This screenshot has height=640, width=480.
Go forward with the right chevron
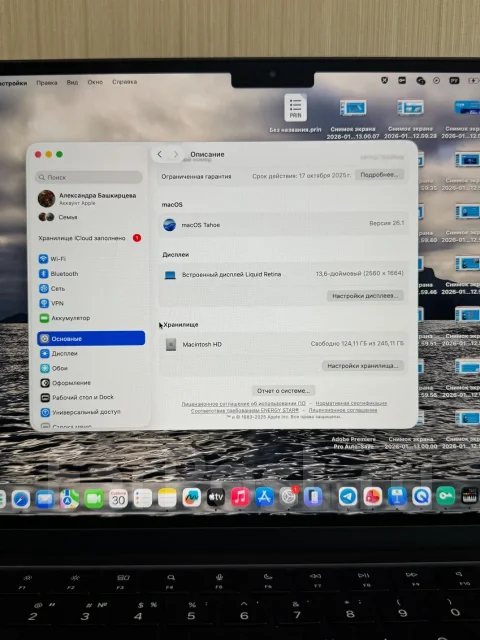point(176,154)
